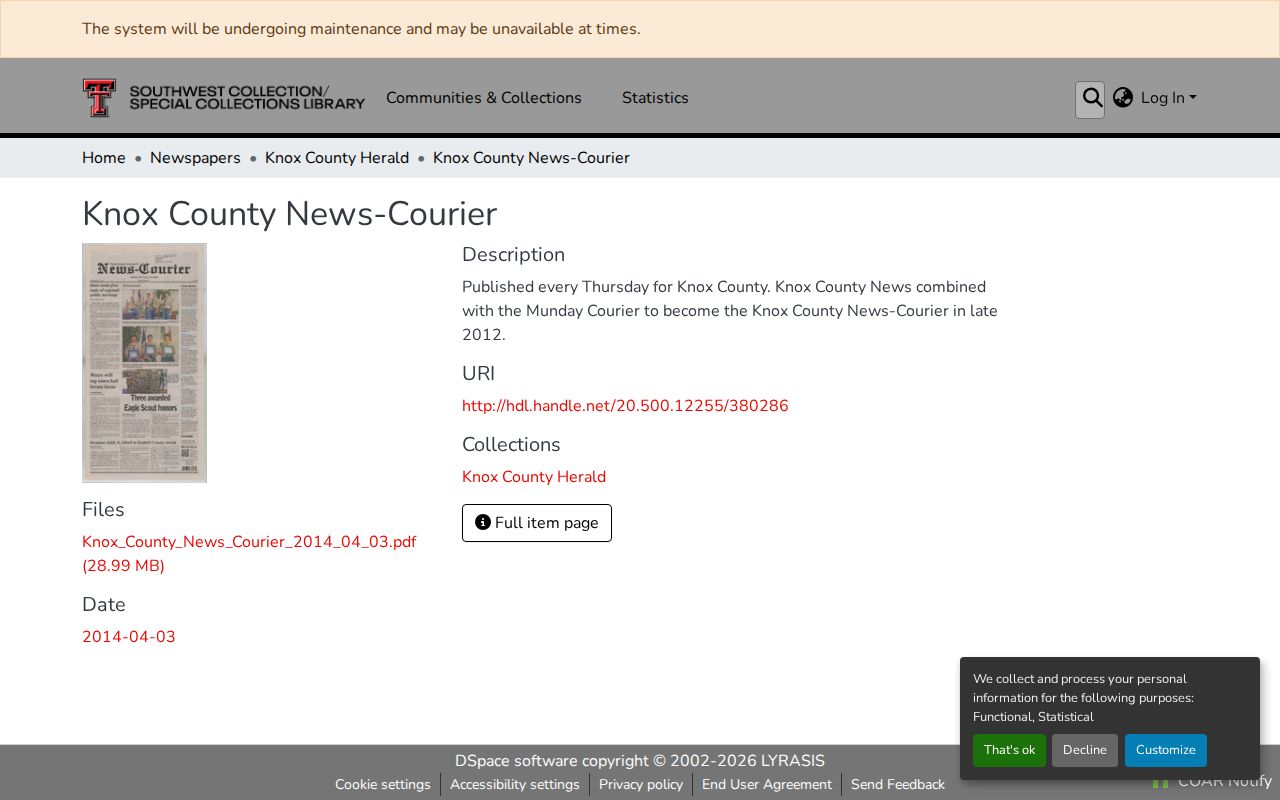Go to Home breadcrumb
This screenshot has width=1280, height=800.
coord(104,158)
